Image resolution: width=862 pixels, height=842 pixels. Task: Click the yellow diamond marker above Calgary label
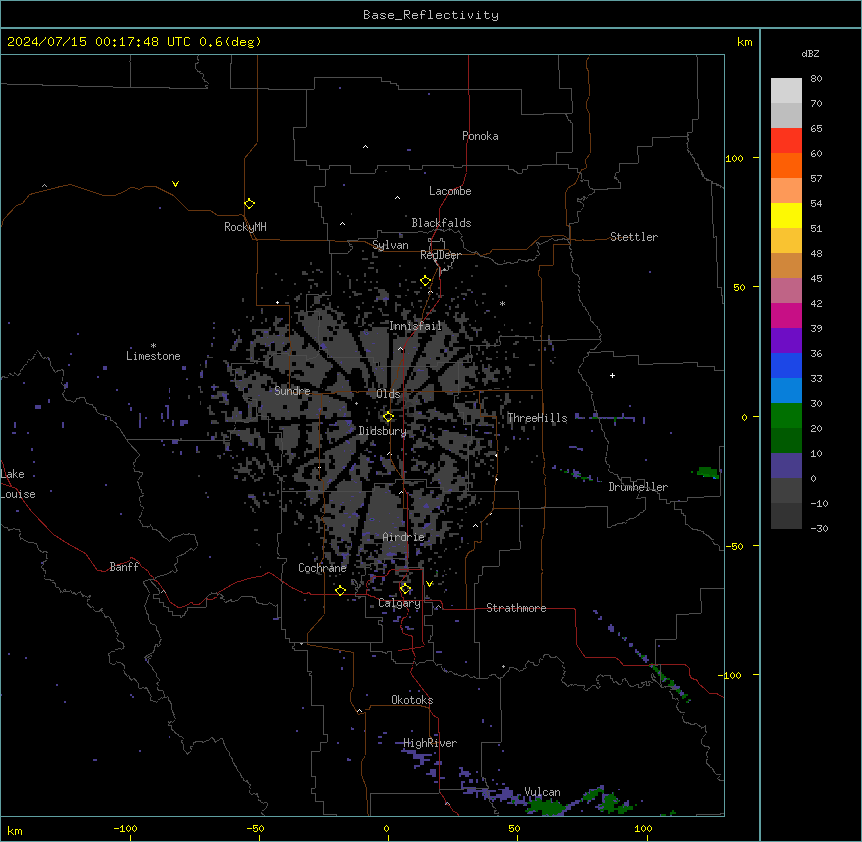click(405, 589)
